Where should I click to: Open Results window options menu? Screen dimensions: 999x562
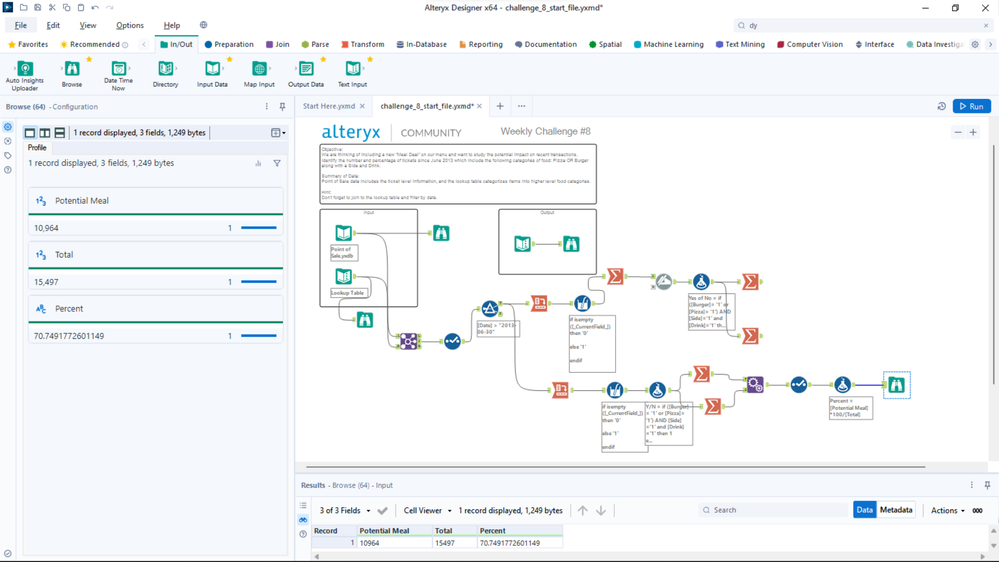click(972, 485)
